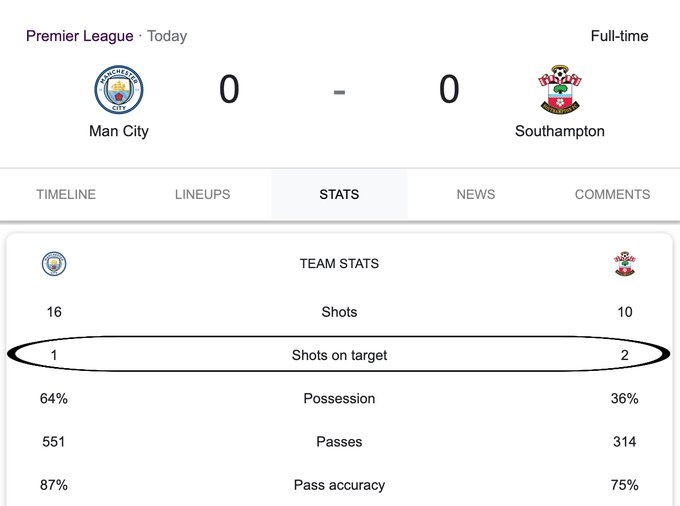Click small Man City logo in team stats
Viewport: 680px width, 506px height.
tap(54, 264)
